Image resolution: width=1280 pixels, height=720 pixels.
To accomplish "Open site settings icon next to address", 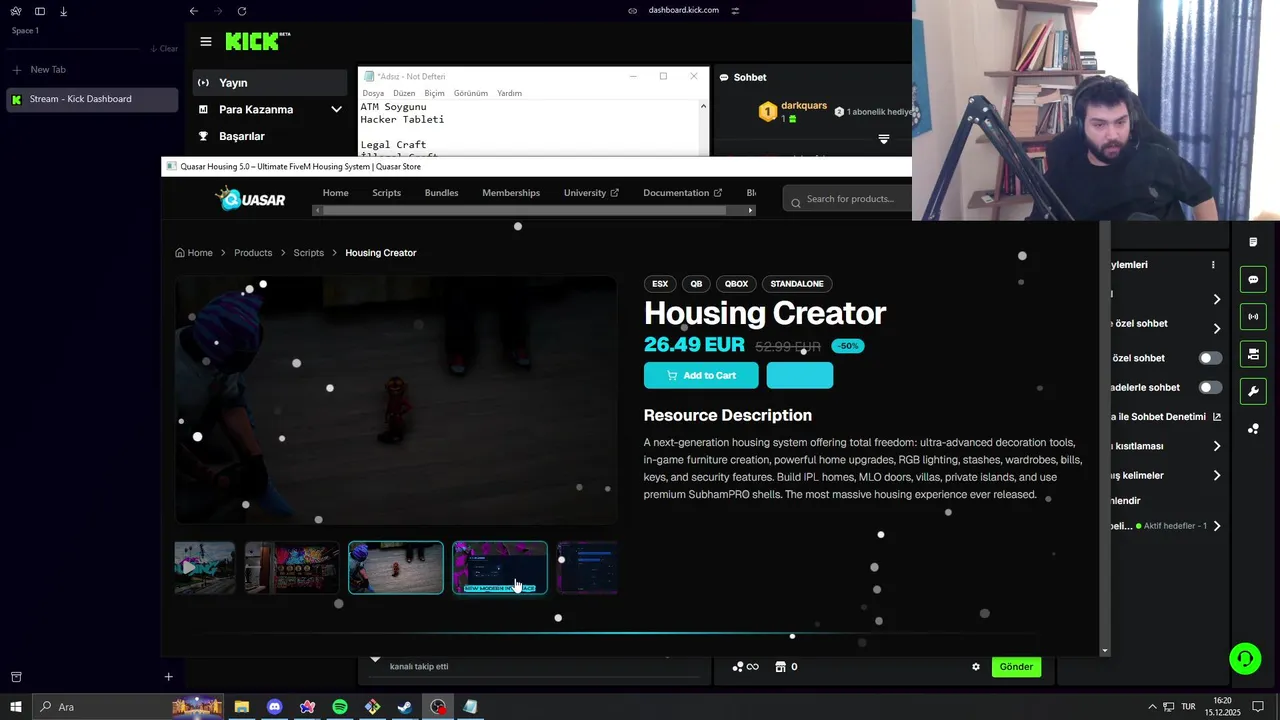I will tap(735, 11).
